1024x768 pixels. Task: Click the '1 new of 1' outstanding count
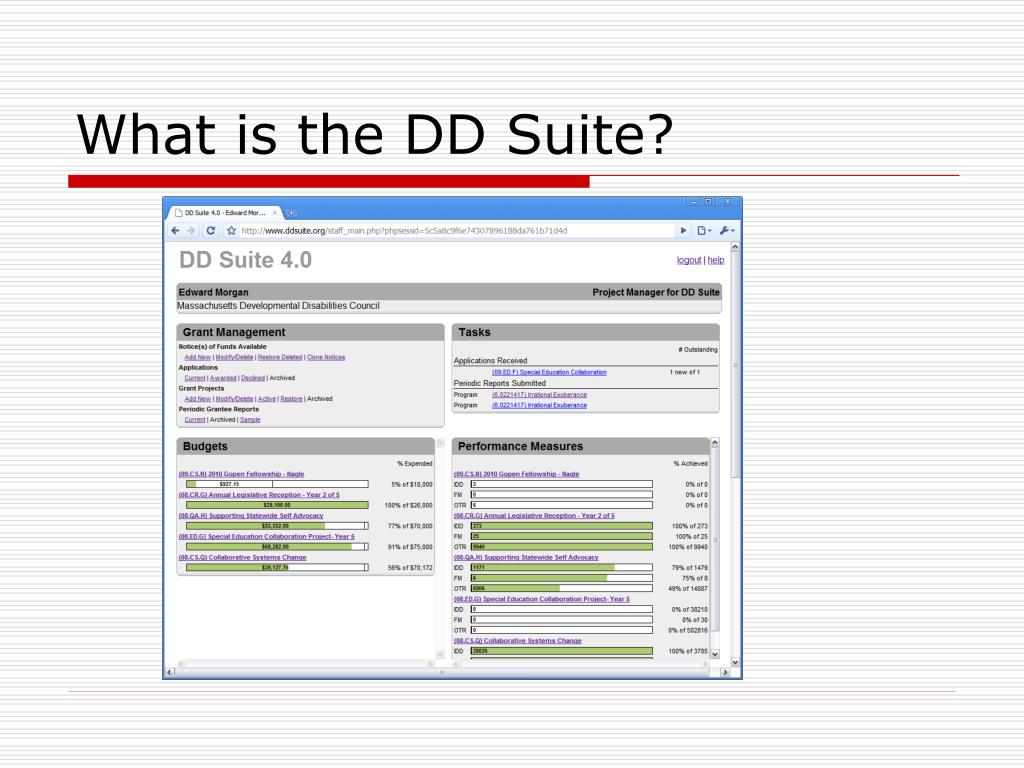(684, 372)
